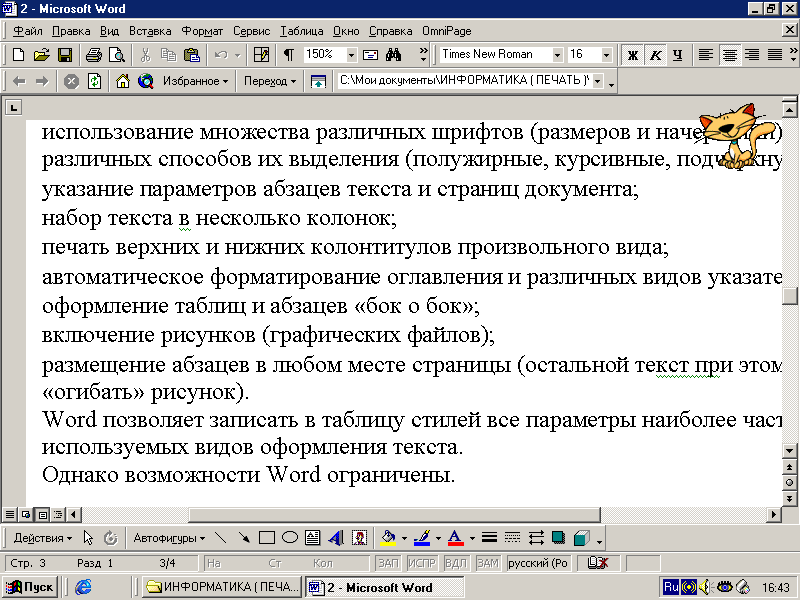
Task: Insert clip art from the drawing toolbar
Action: pos(359,538)
